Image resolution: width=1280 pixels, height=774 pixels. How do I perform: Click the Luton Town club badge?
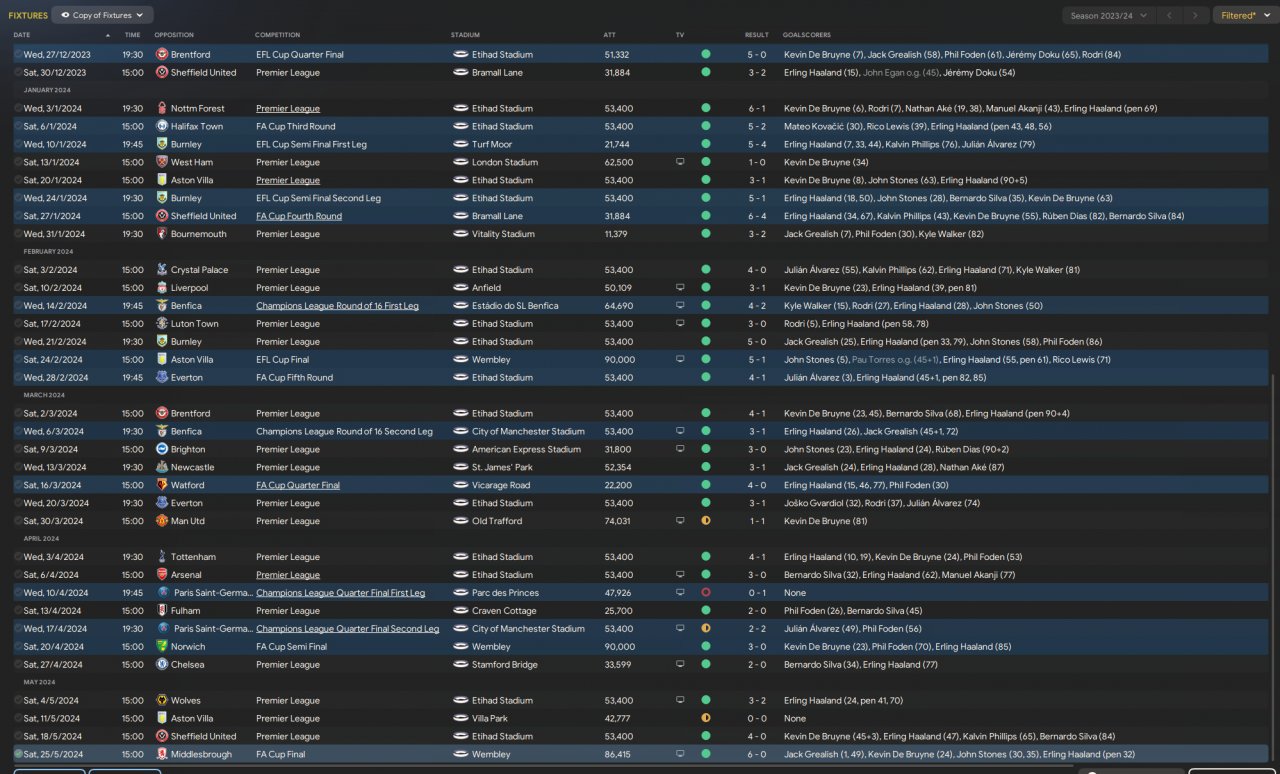(162, 324)
